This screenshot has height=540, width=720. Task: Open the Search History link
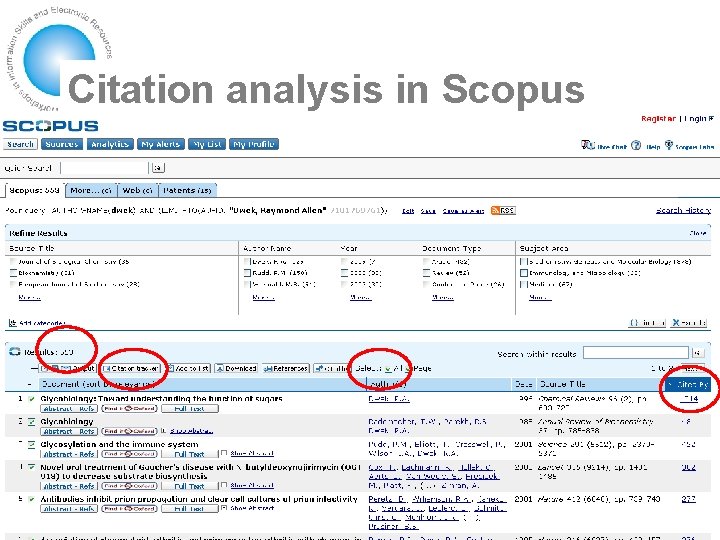[x=683, y=210]
